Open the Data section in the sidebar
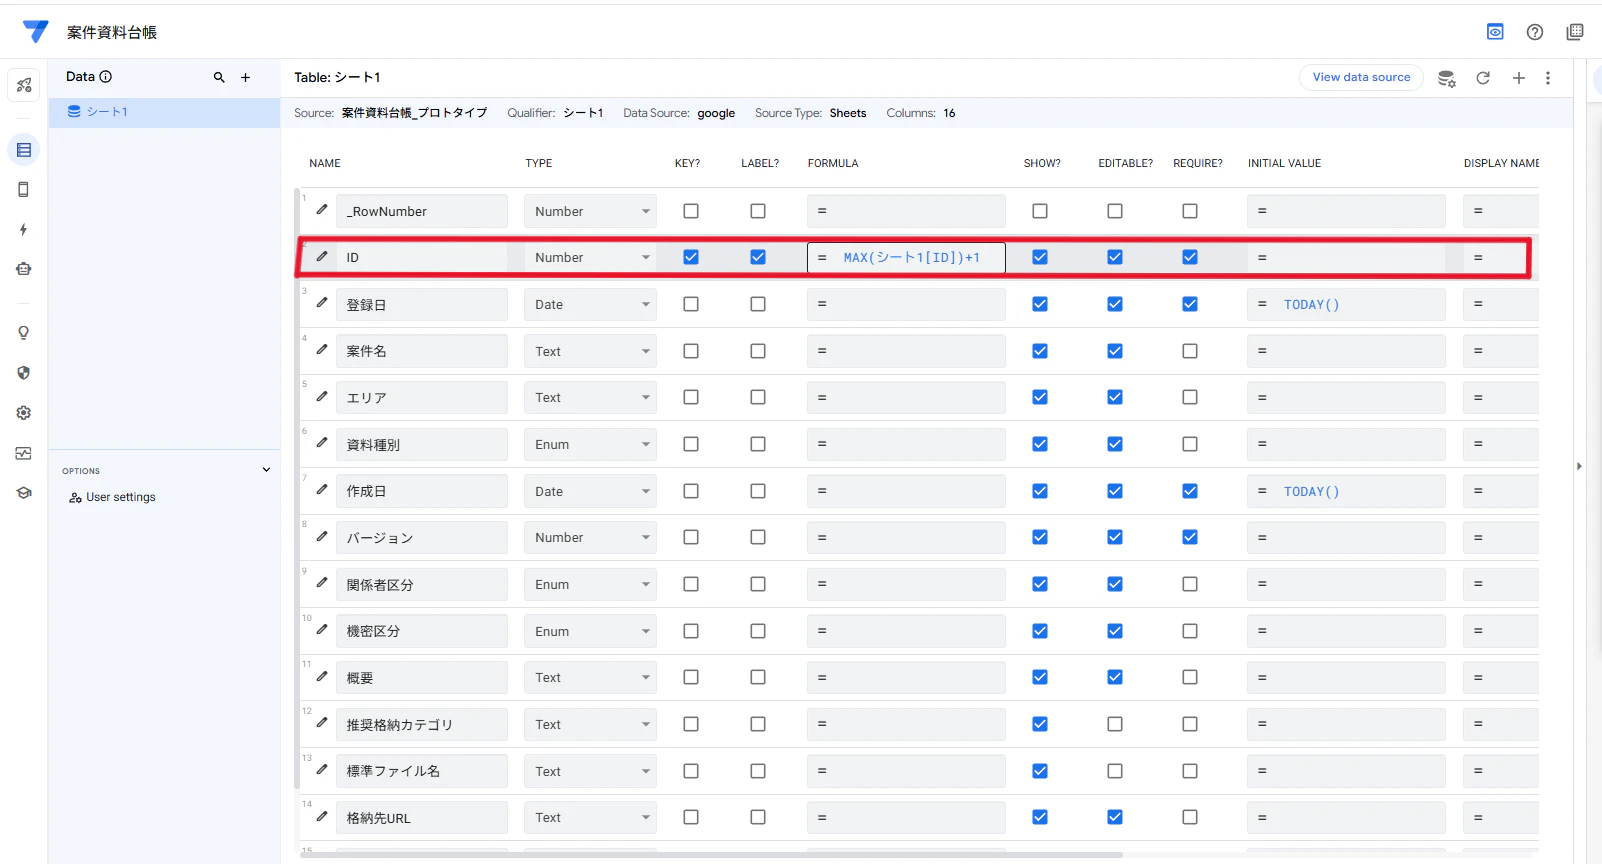This screenshot has height=864, width=1602. click(x=24, y=150)
